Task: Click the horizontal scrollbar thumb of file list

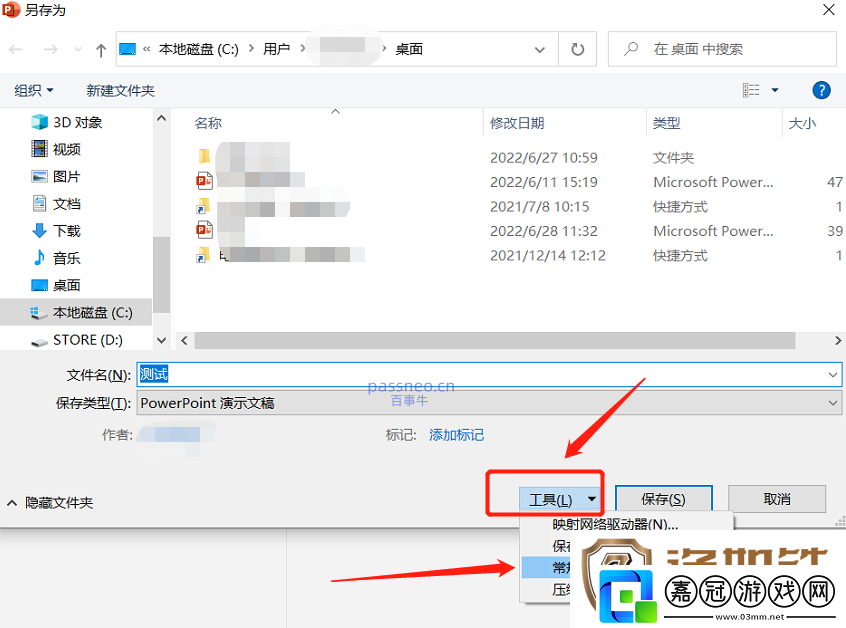Action: click(x=495, y=340)
